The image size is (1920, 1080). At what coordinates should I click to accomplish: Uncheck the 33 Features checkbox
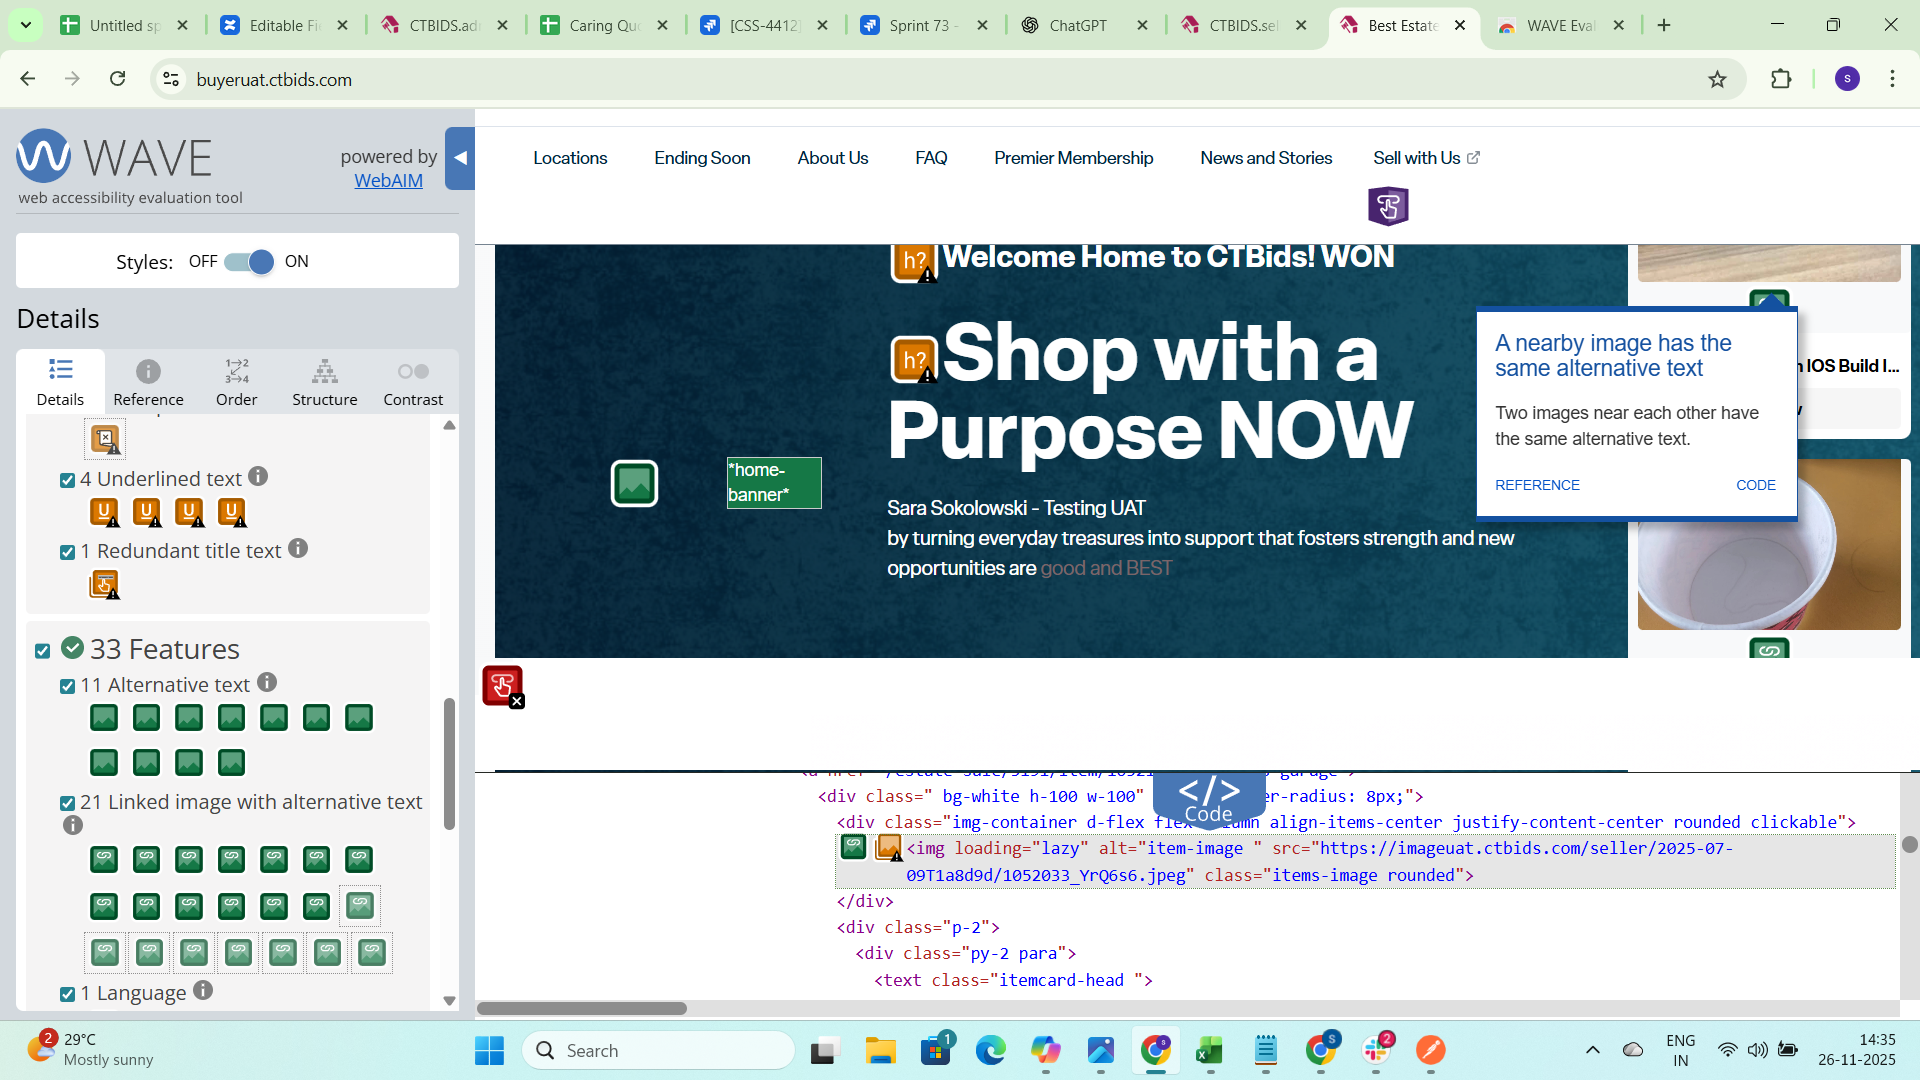pyautogui.click(x=43, y=651)
